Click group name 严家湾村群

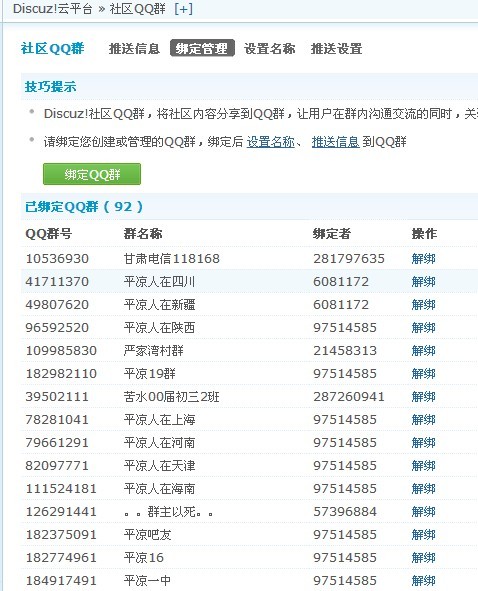point(153,351)
